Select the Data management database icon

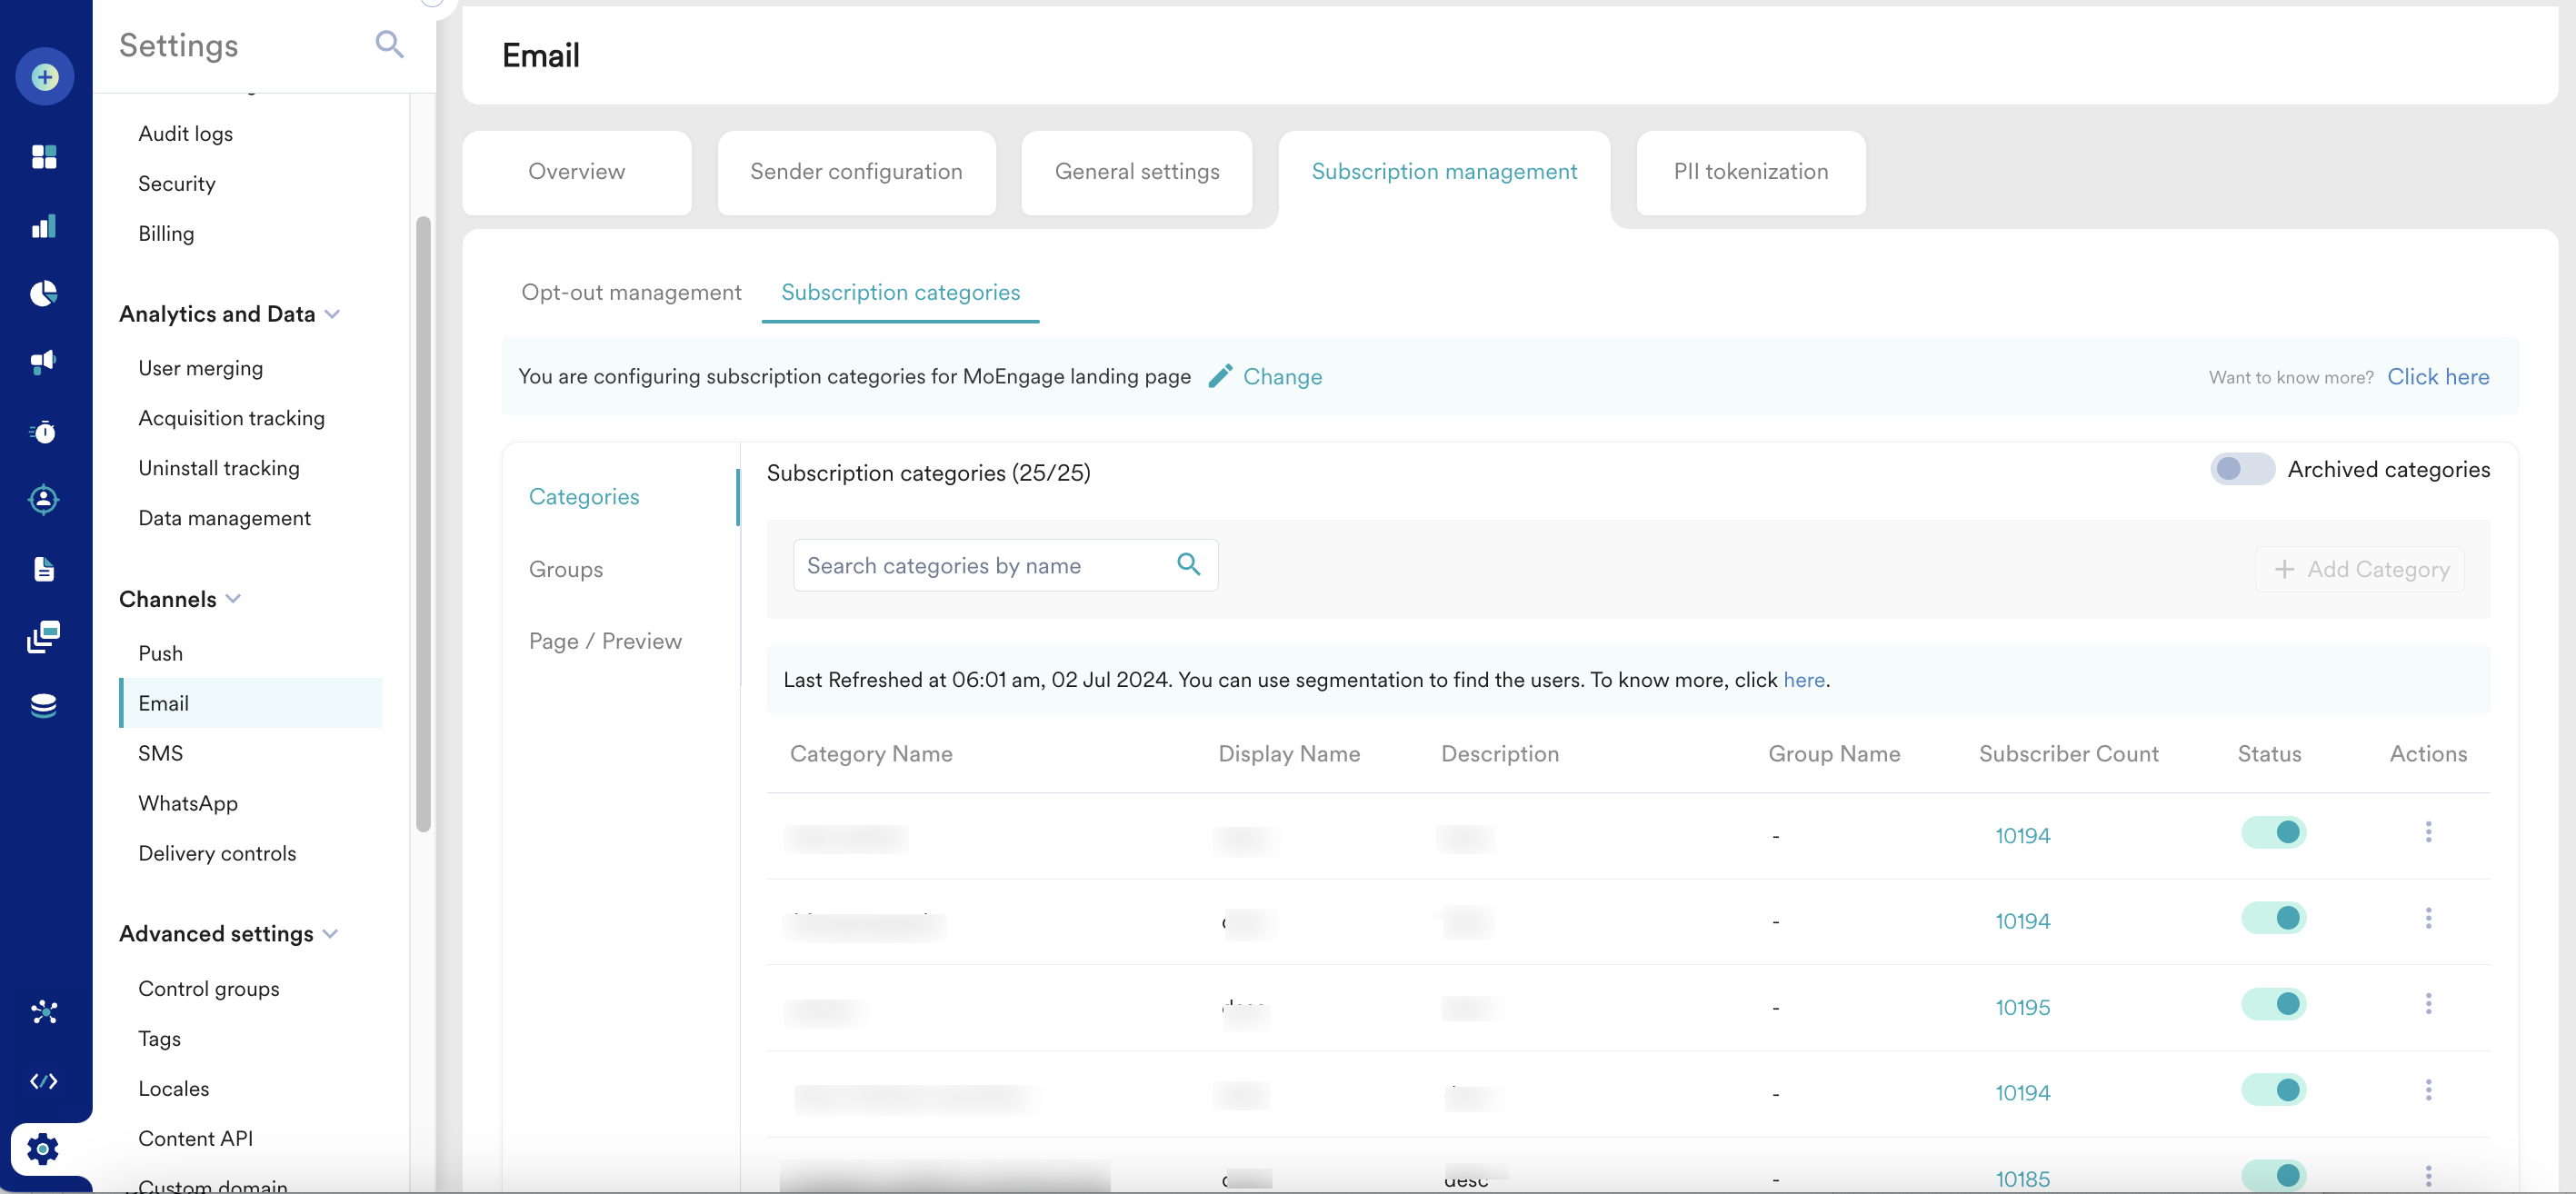tap(44, 705)
